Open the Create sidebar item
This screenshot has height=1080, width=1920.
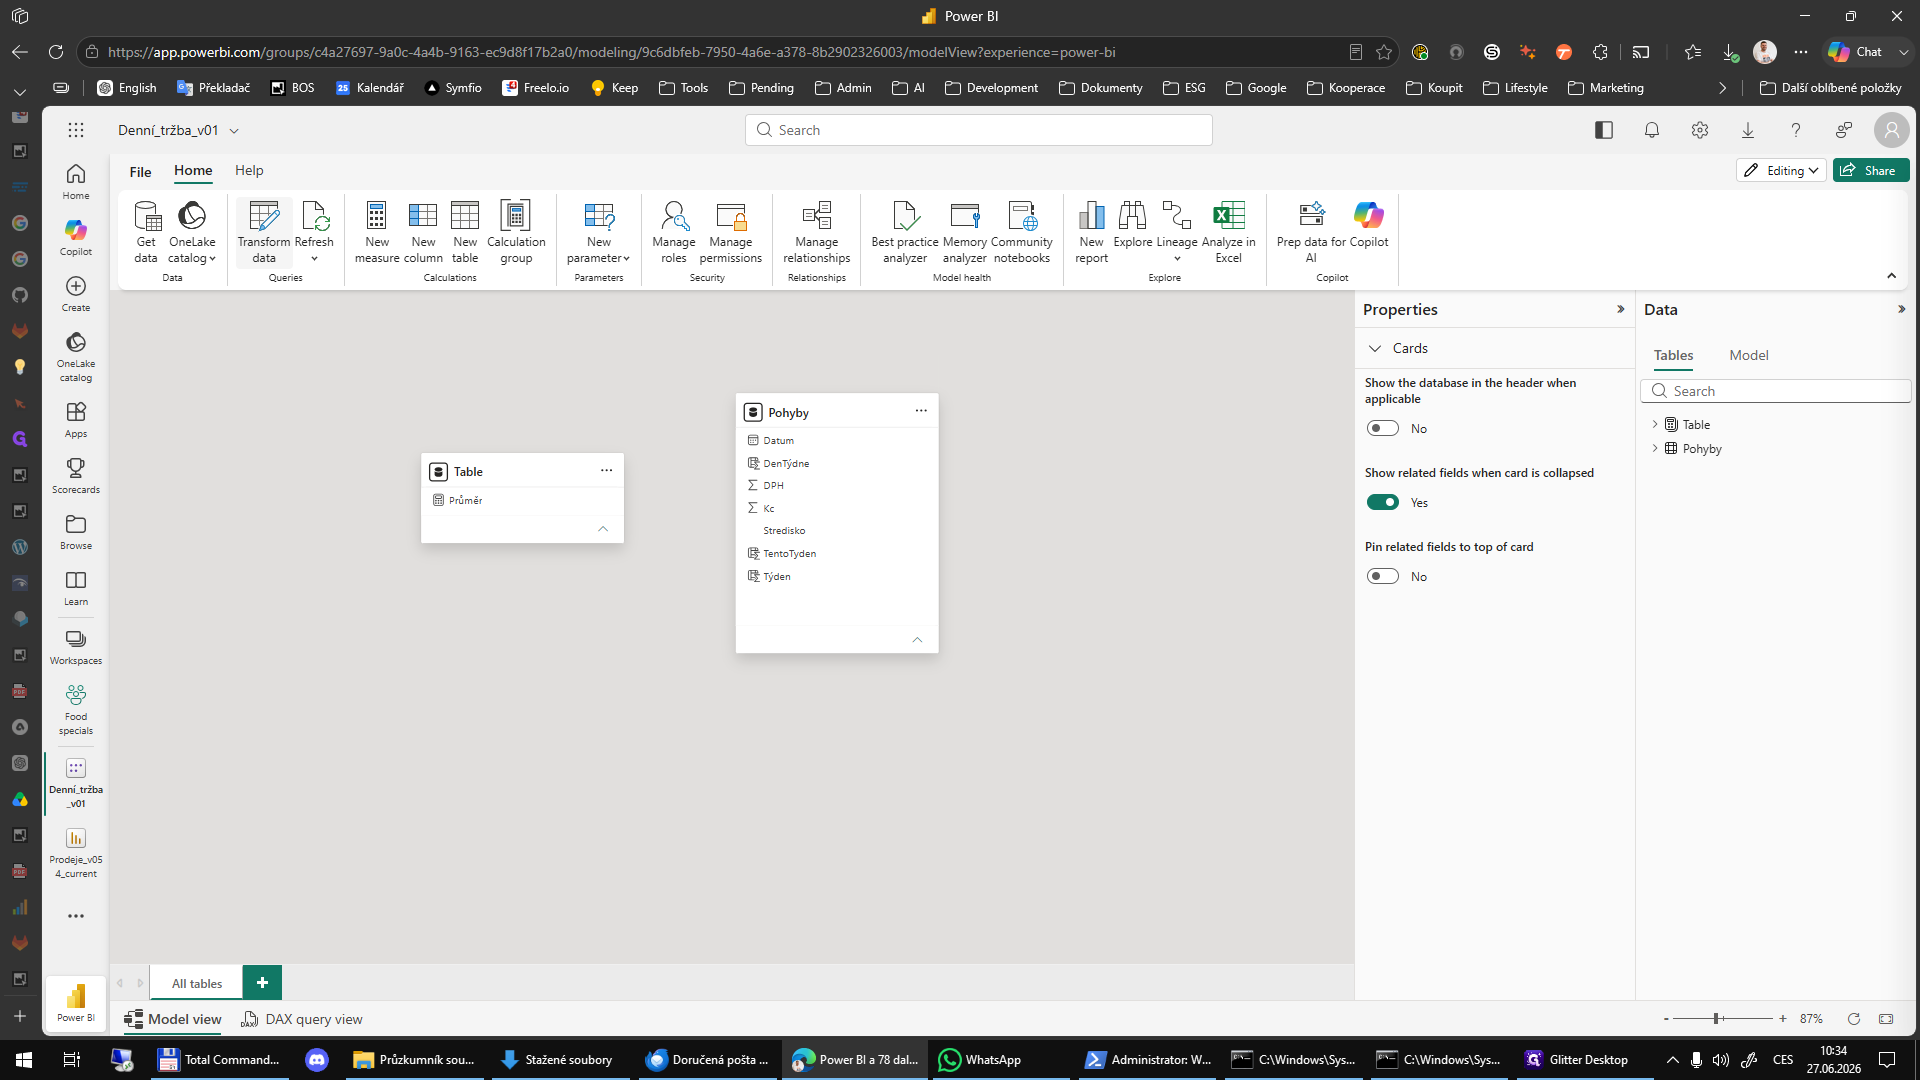point(76,294)
